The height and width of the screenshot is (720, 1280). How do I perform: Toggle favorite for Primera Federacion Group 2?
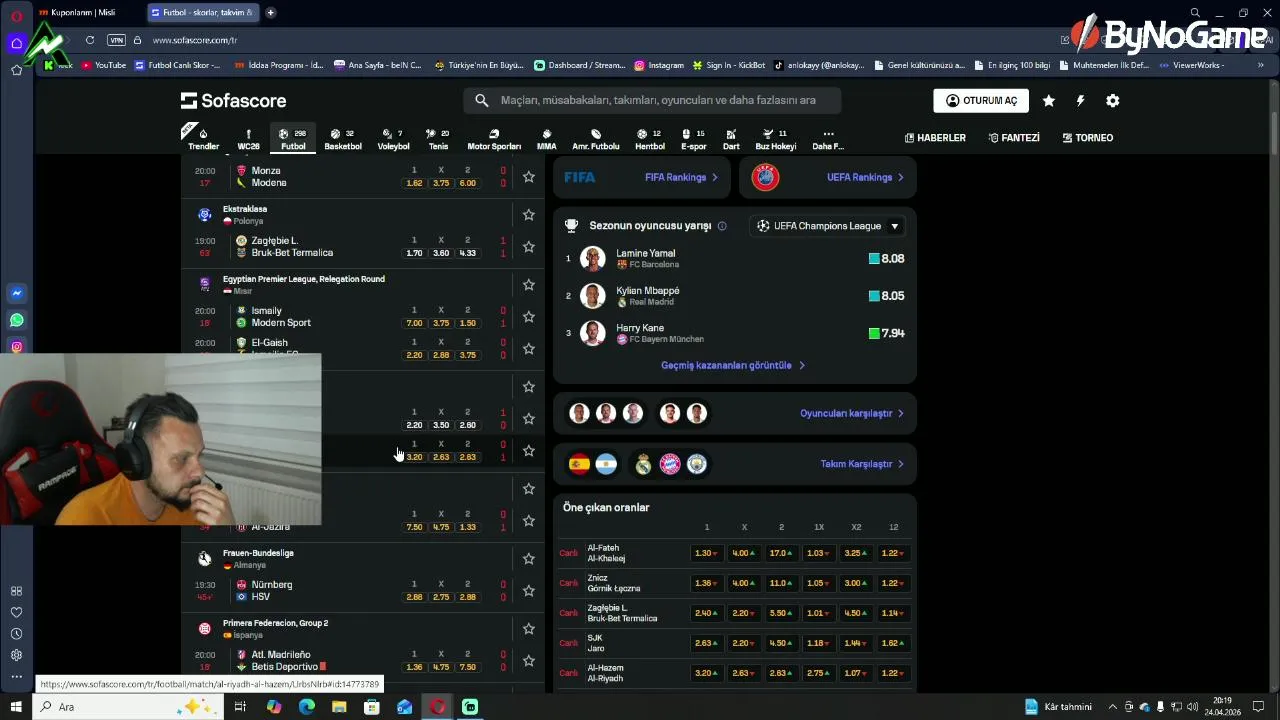point(528,628)
